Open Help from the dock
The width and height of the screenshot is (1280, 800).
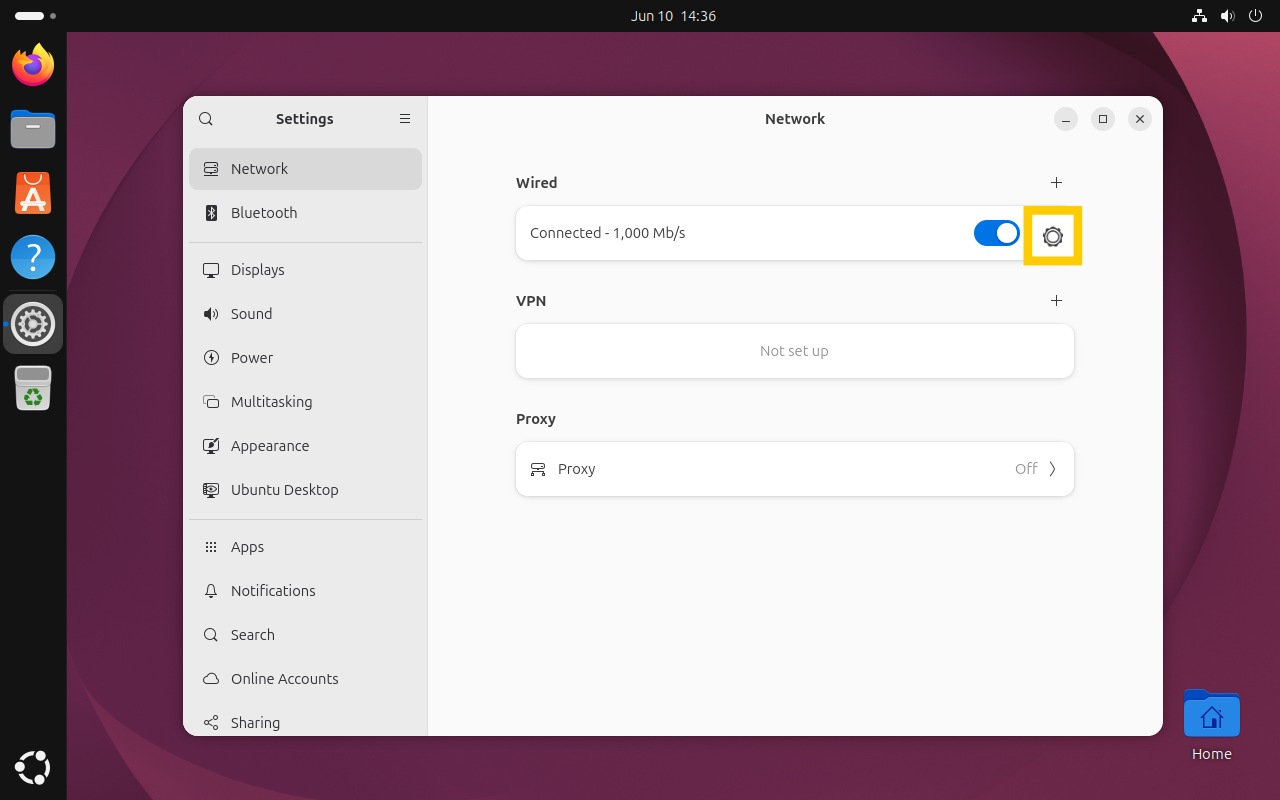[x=33, y=258]
